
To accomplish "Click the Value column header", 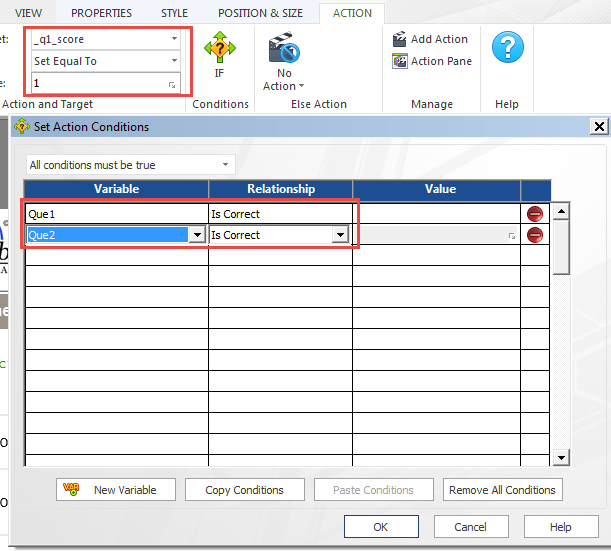I will pos(437,189).
